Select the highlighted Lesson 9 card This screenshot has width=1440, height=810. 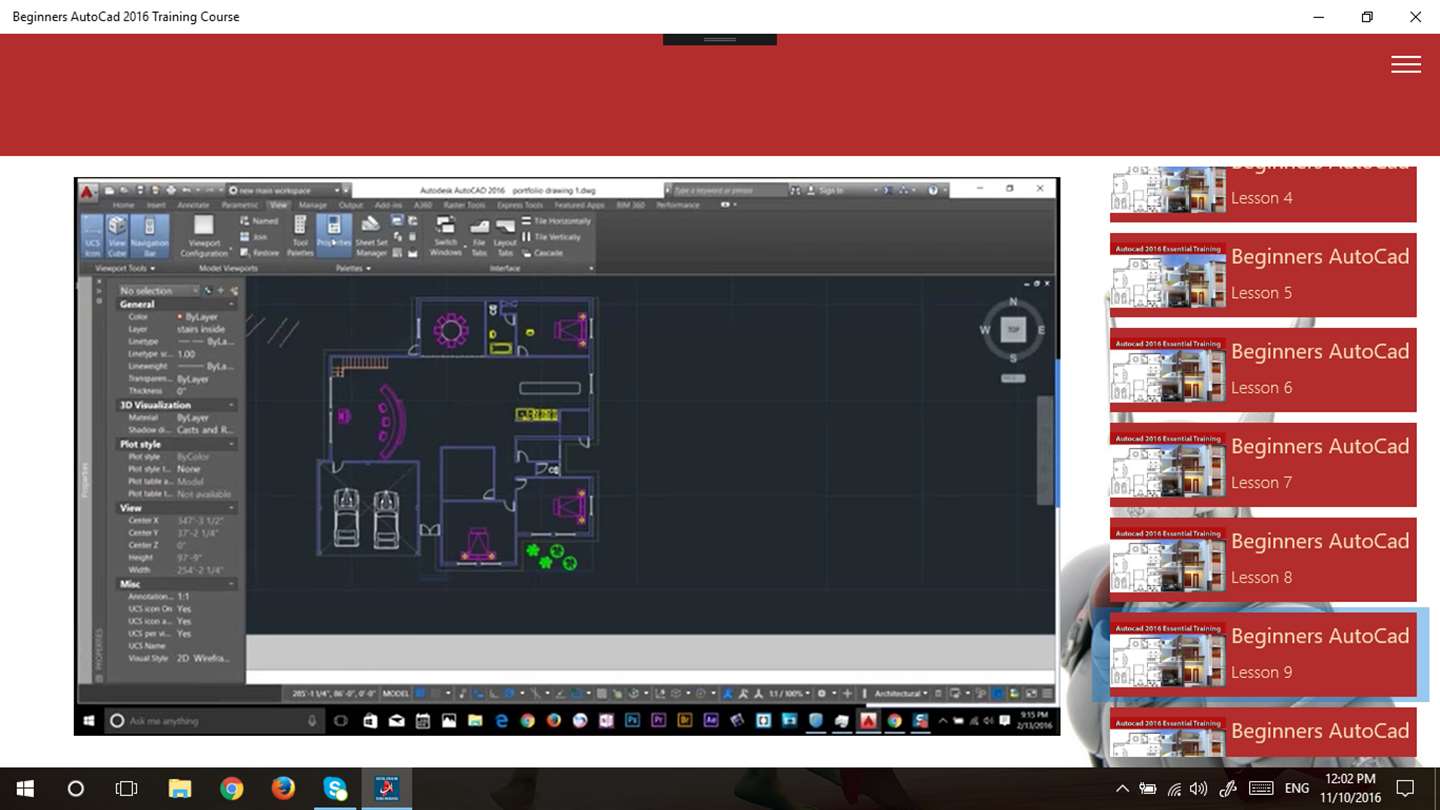1263,655
